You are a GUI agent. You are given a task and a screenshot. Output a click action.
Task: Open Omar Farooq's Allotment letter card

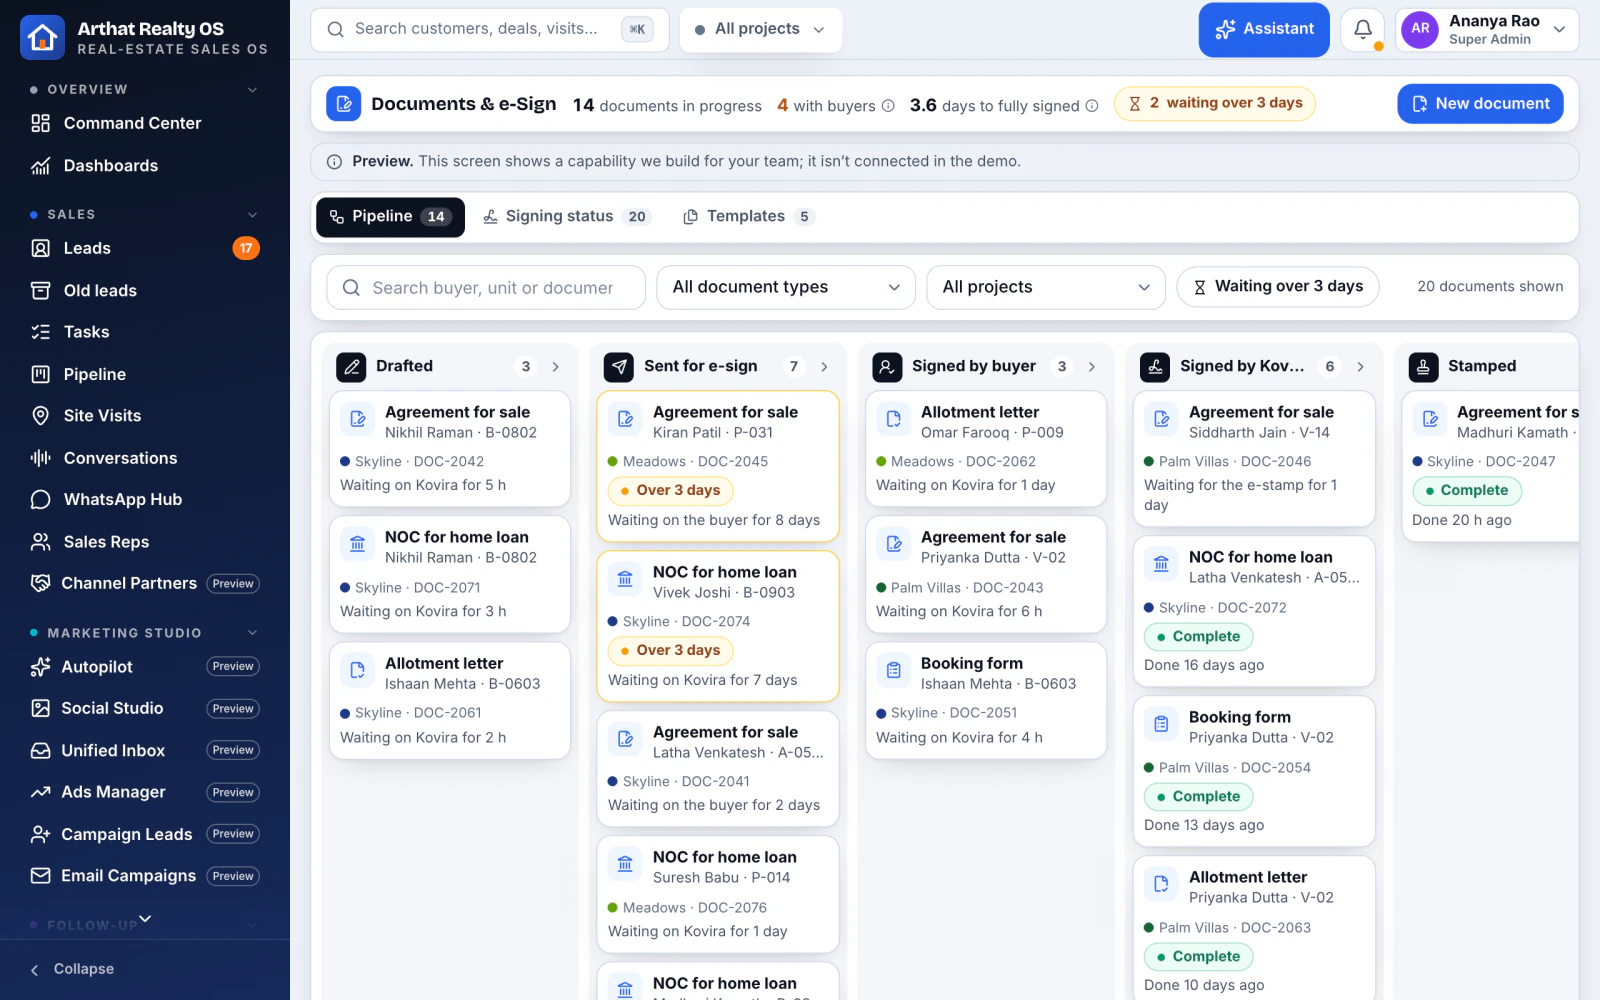point(986,448)
